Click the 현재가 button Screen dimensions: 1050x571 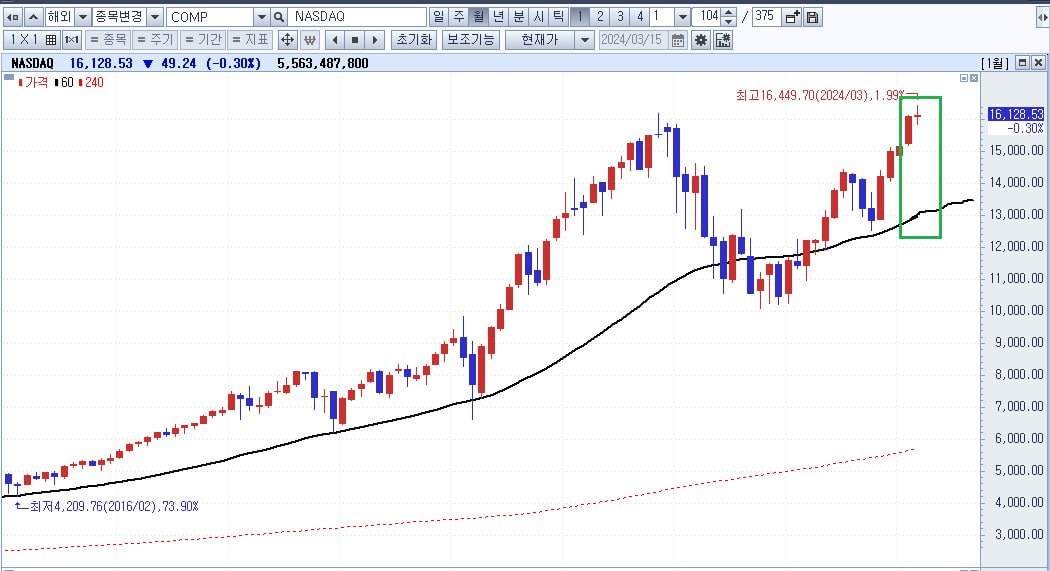(x=540, y=40)
